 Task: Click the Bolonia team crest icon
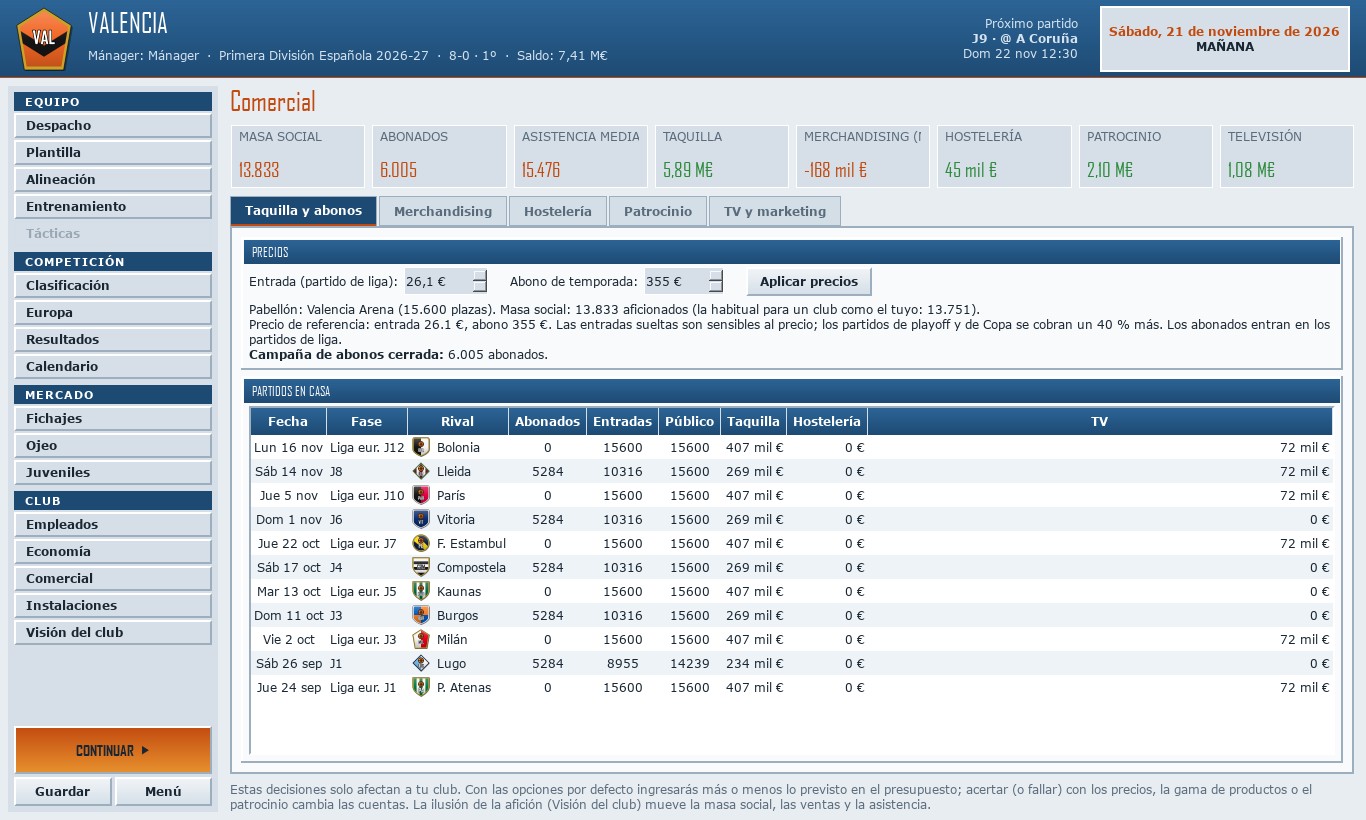click(421, 448)
